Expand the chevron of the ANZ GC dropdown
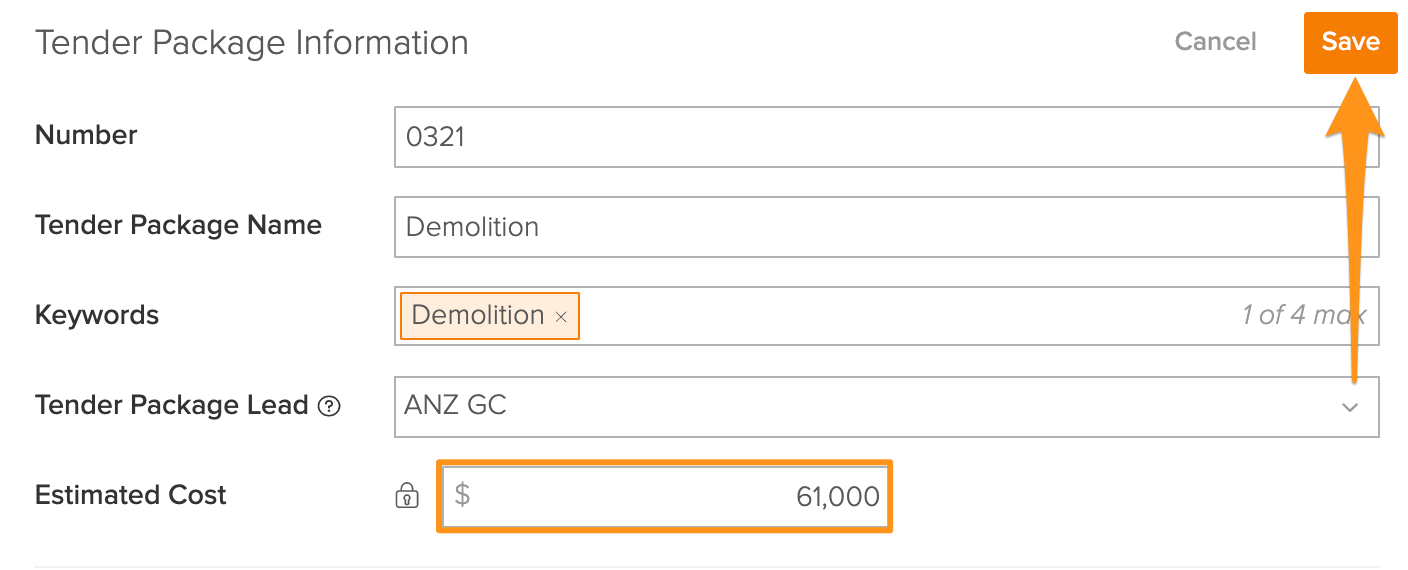Screen dimensions: 1408x570 [x=1350, y=407]
